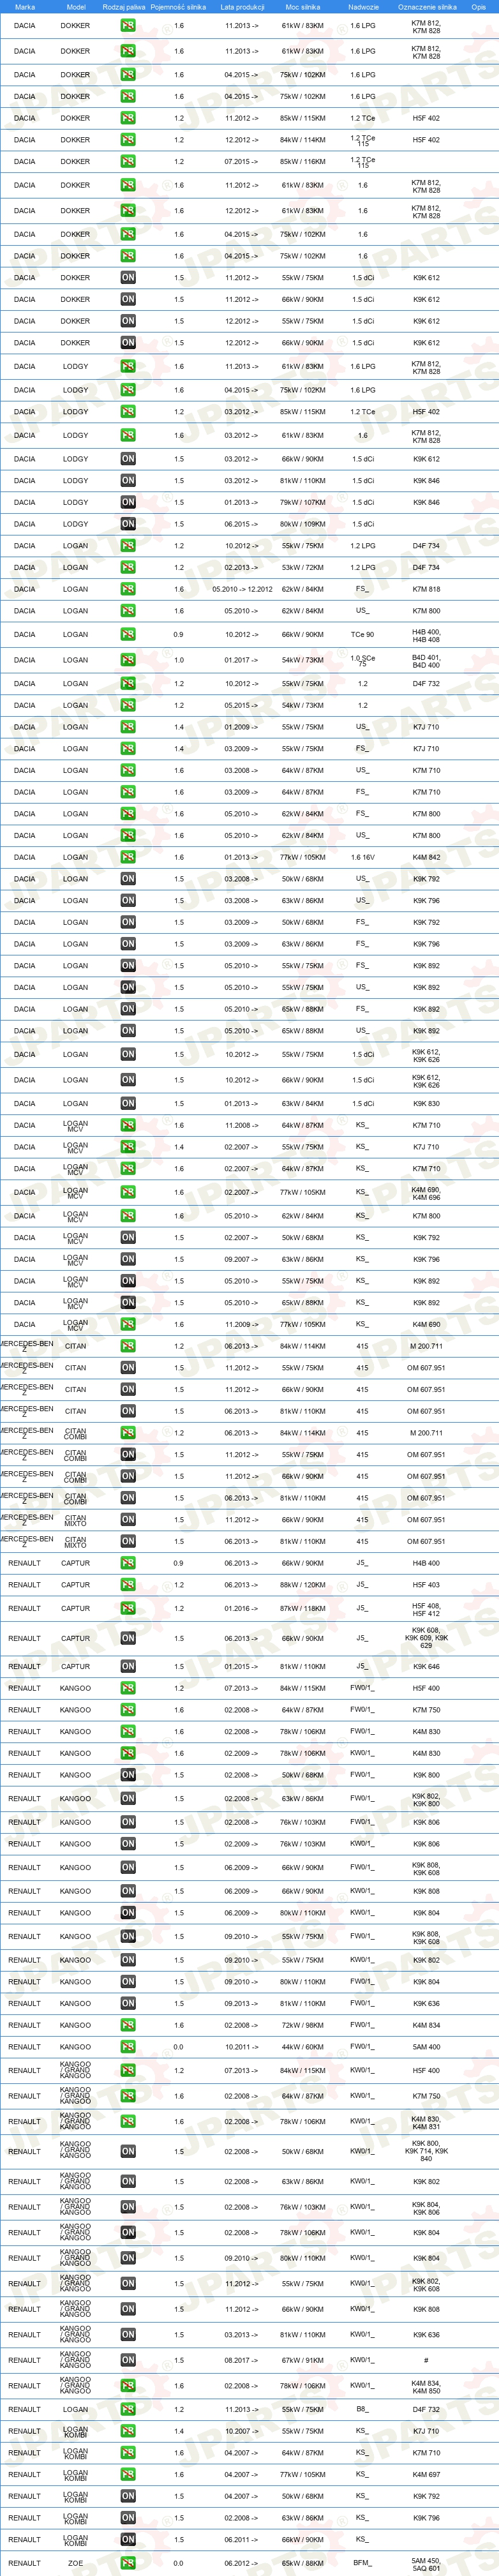Click petrol icon for Logan MCV 11.2008
This screenshot has height=2576, width=499.
point(128,1125)
